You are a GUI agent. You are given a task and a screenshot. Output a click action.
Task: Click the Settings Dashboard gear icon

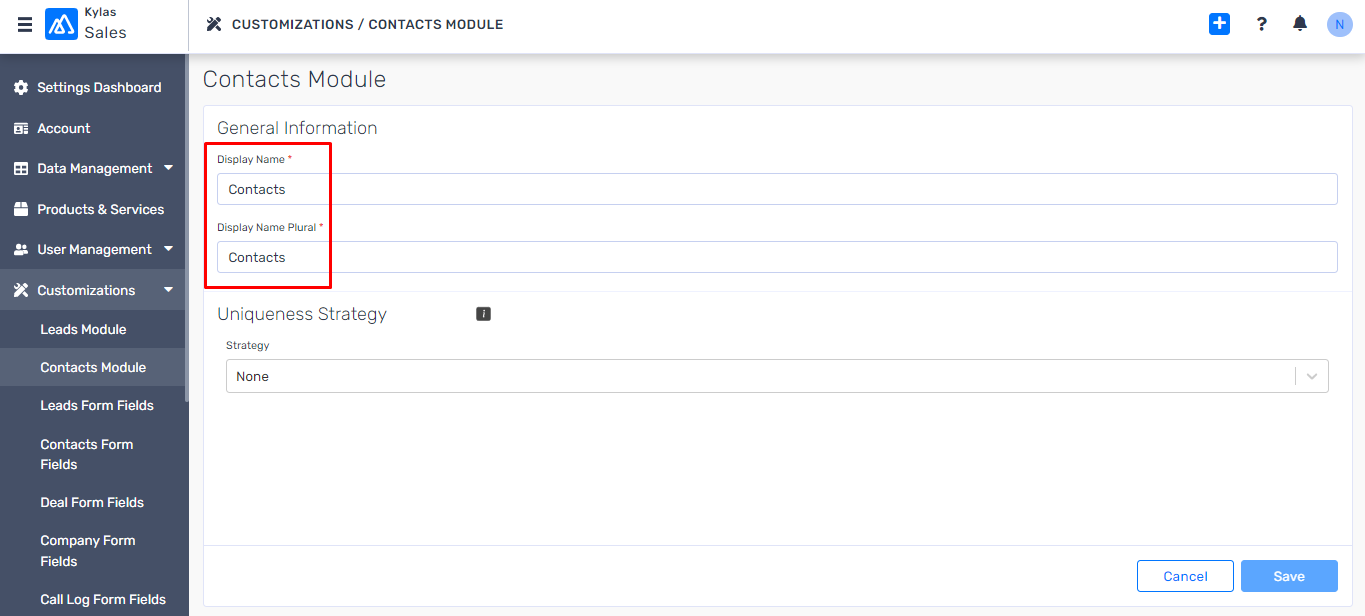(20, 88)
